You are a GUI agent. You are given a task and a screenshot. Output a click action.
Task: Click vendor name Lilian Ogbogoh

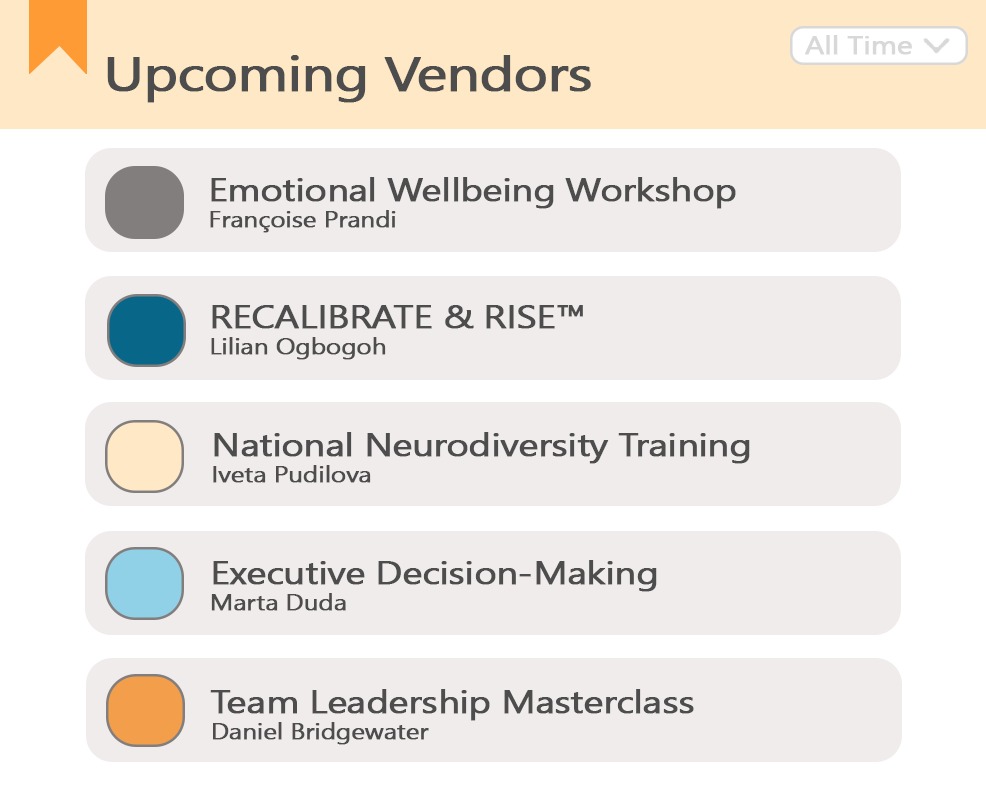[298, 348]
